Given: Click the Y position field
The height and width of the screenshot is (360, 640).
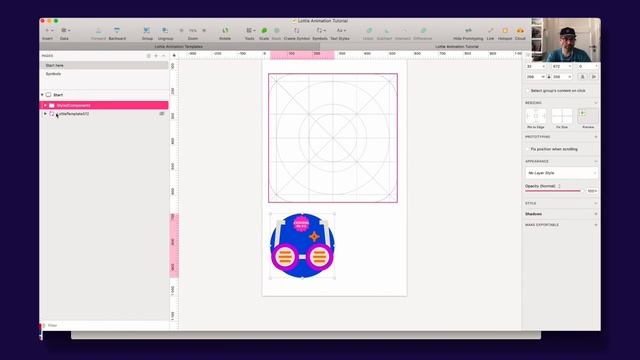Looking at the screenshot, I should (562, 66).
